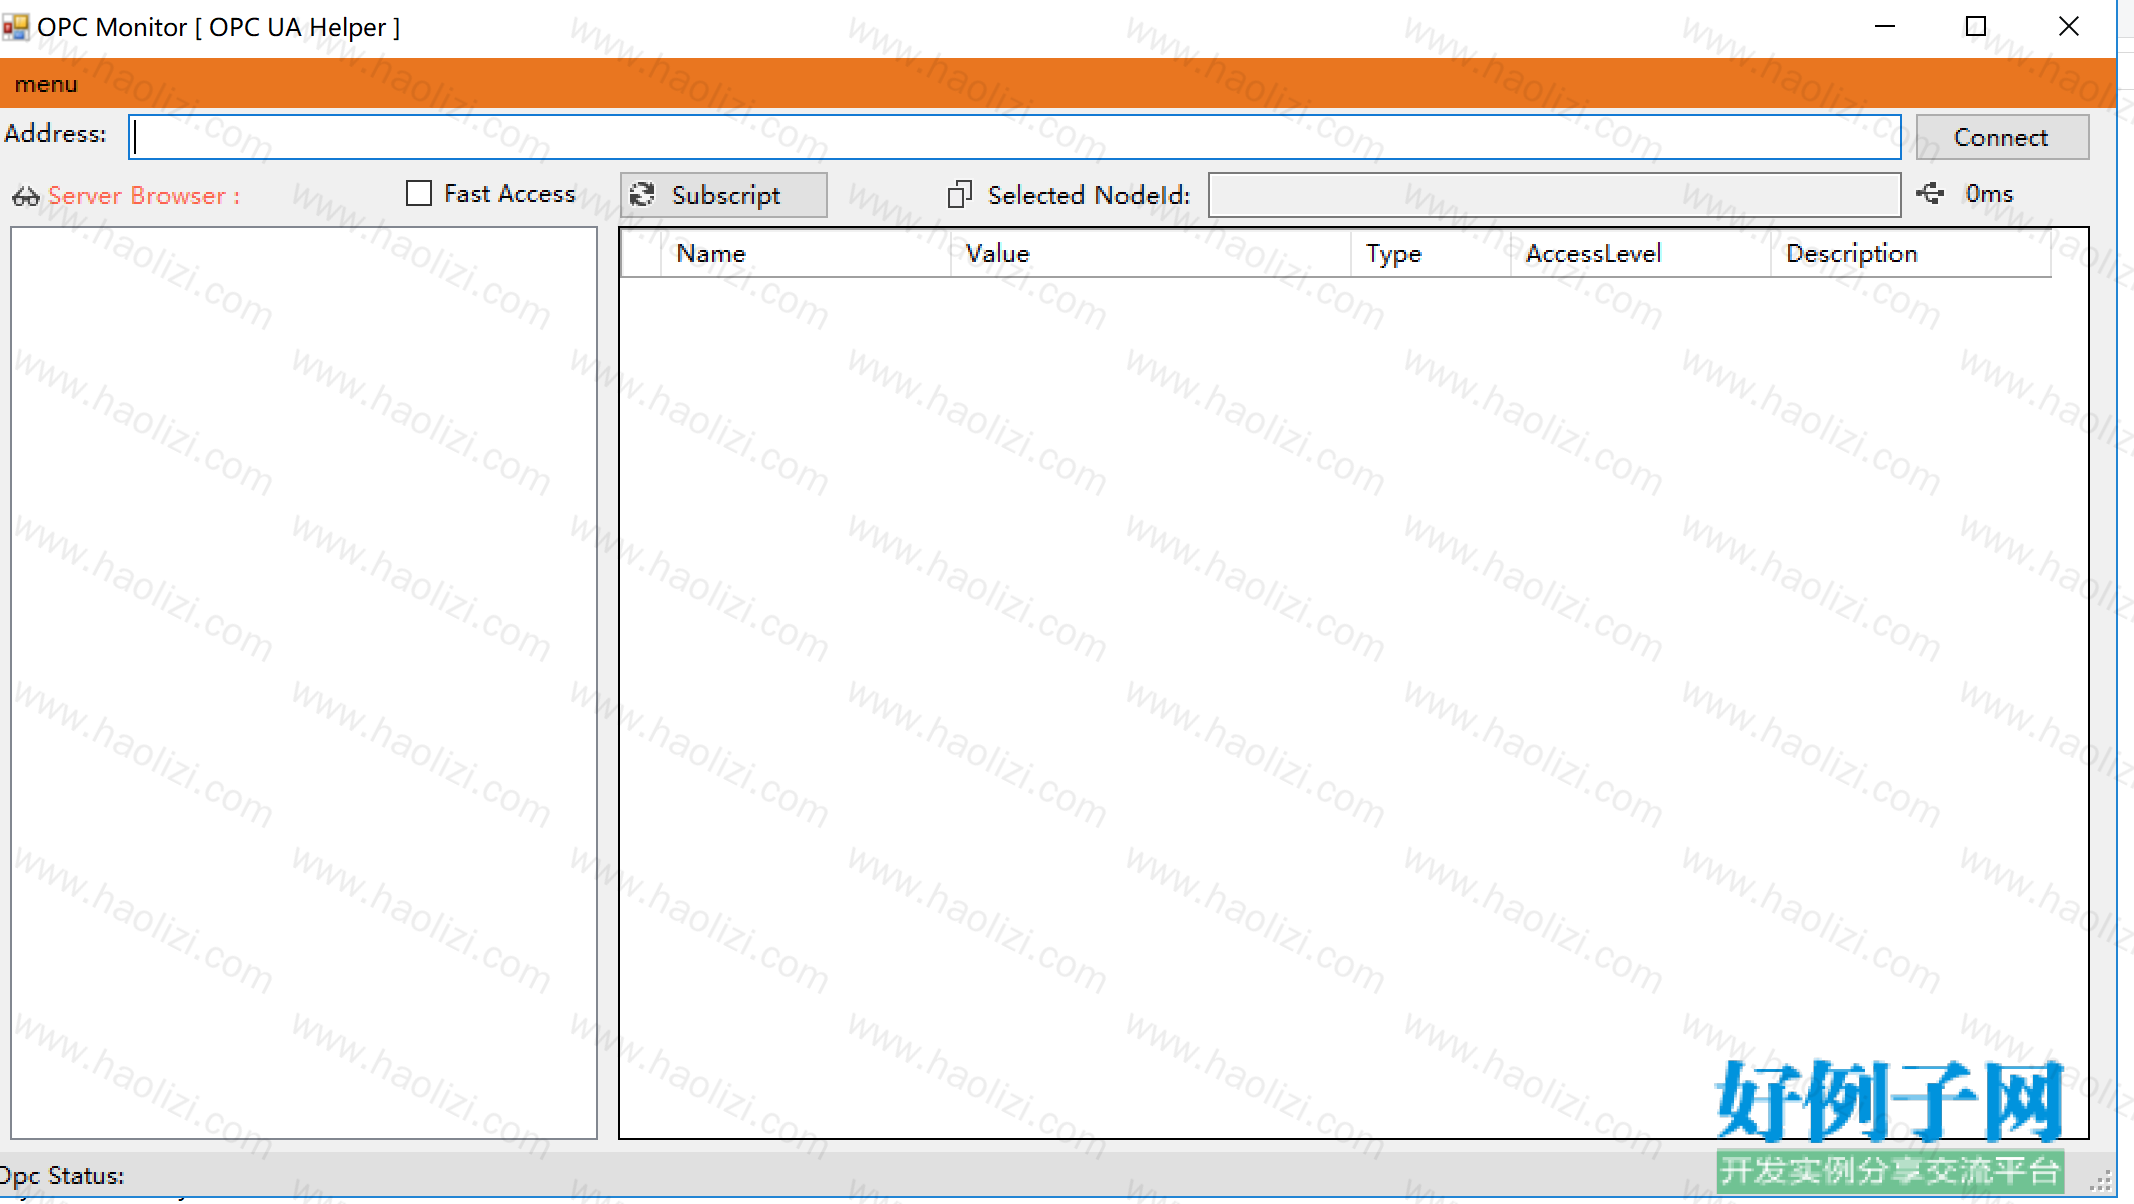This screenshot has height=1204, width=2134.
Task: Click the Selected NodeId text field
Action: click(1554, 195)
